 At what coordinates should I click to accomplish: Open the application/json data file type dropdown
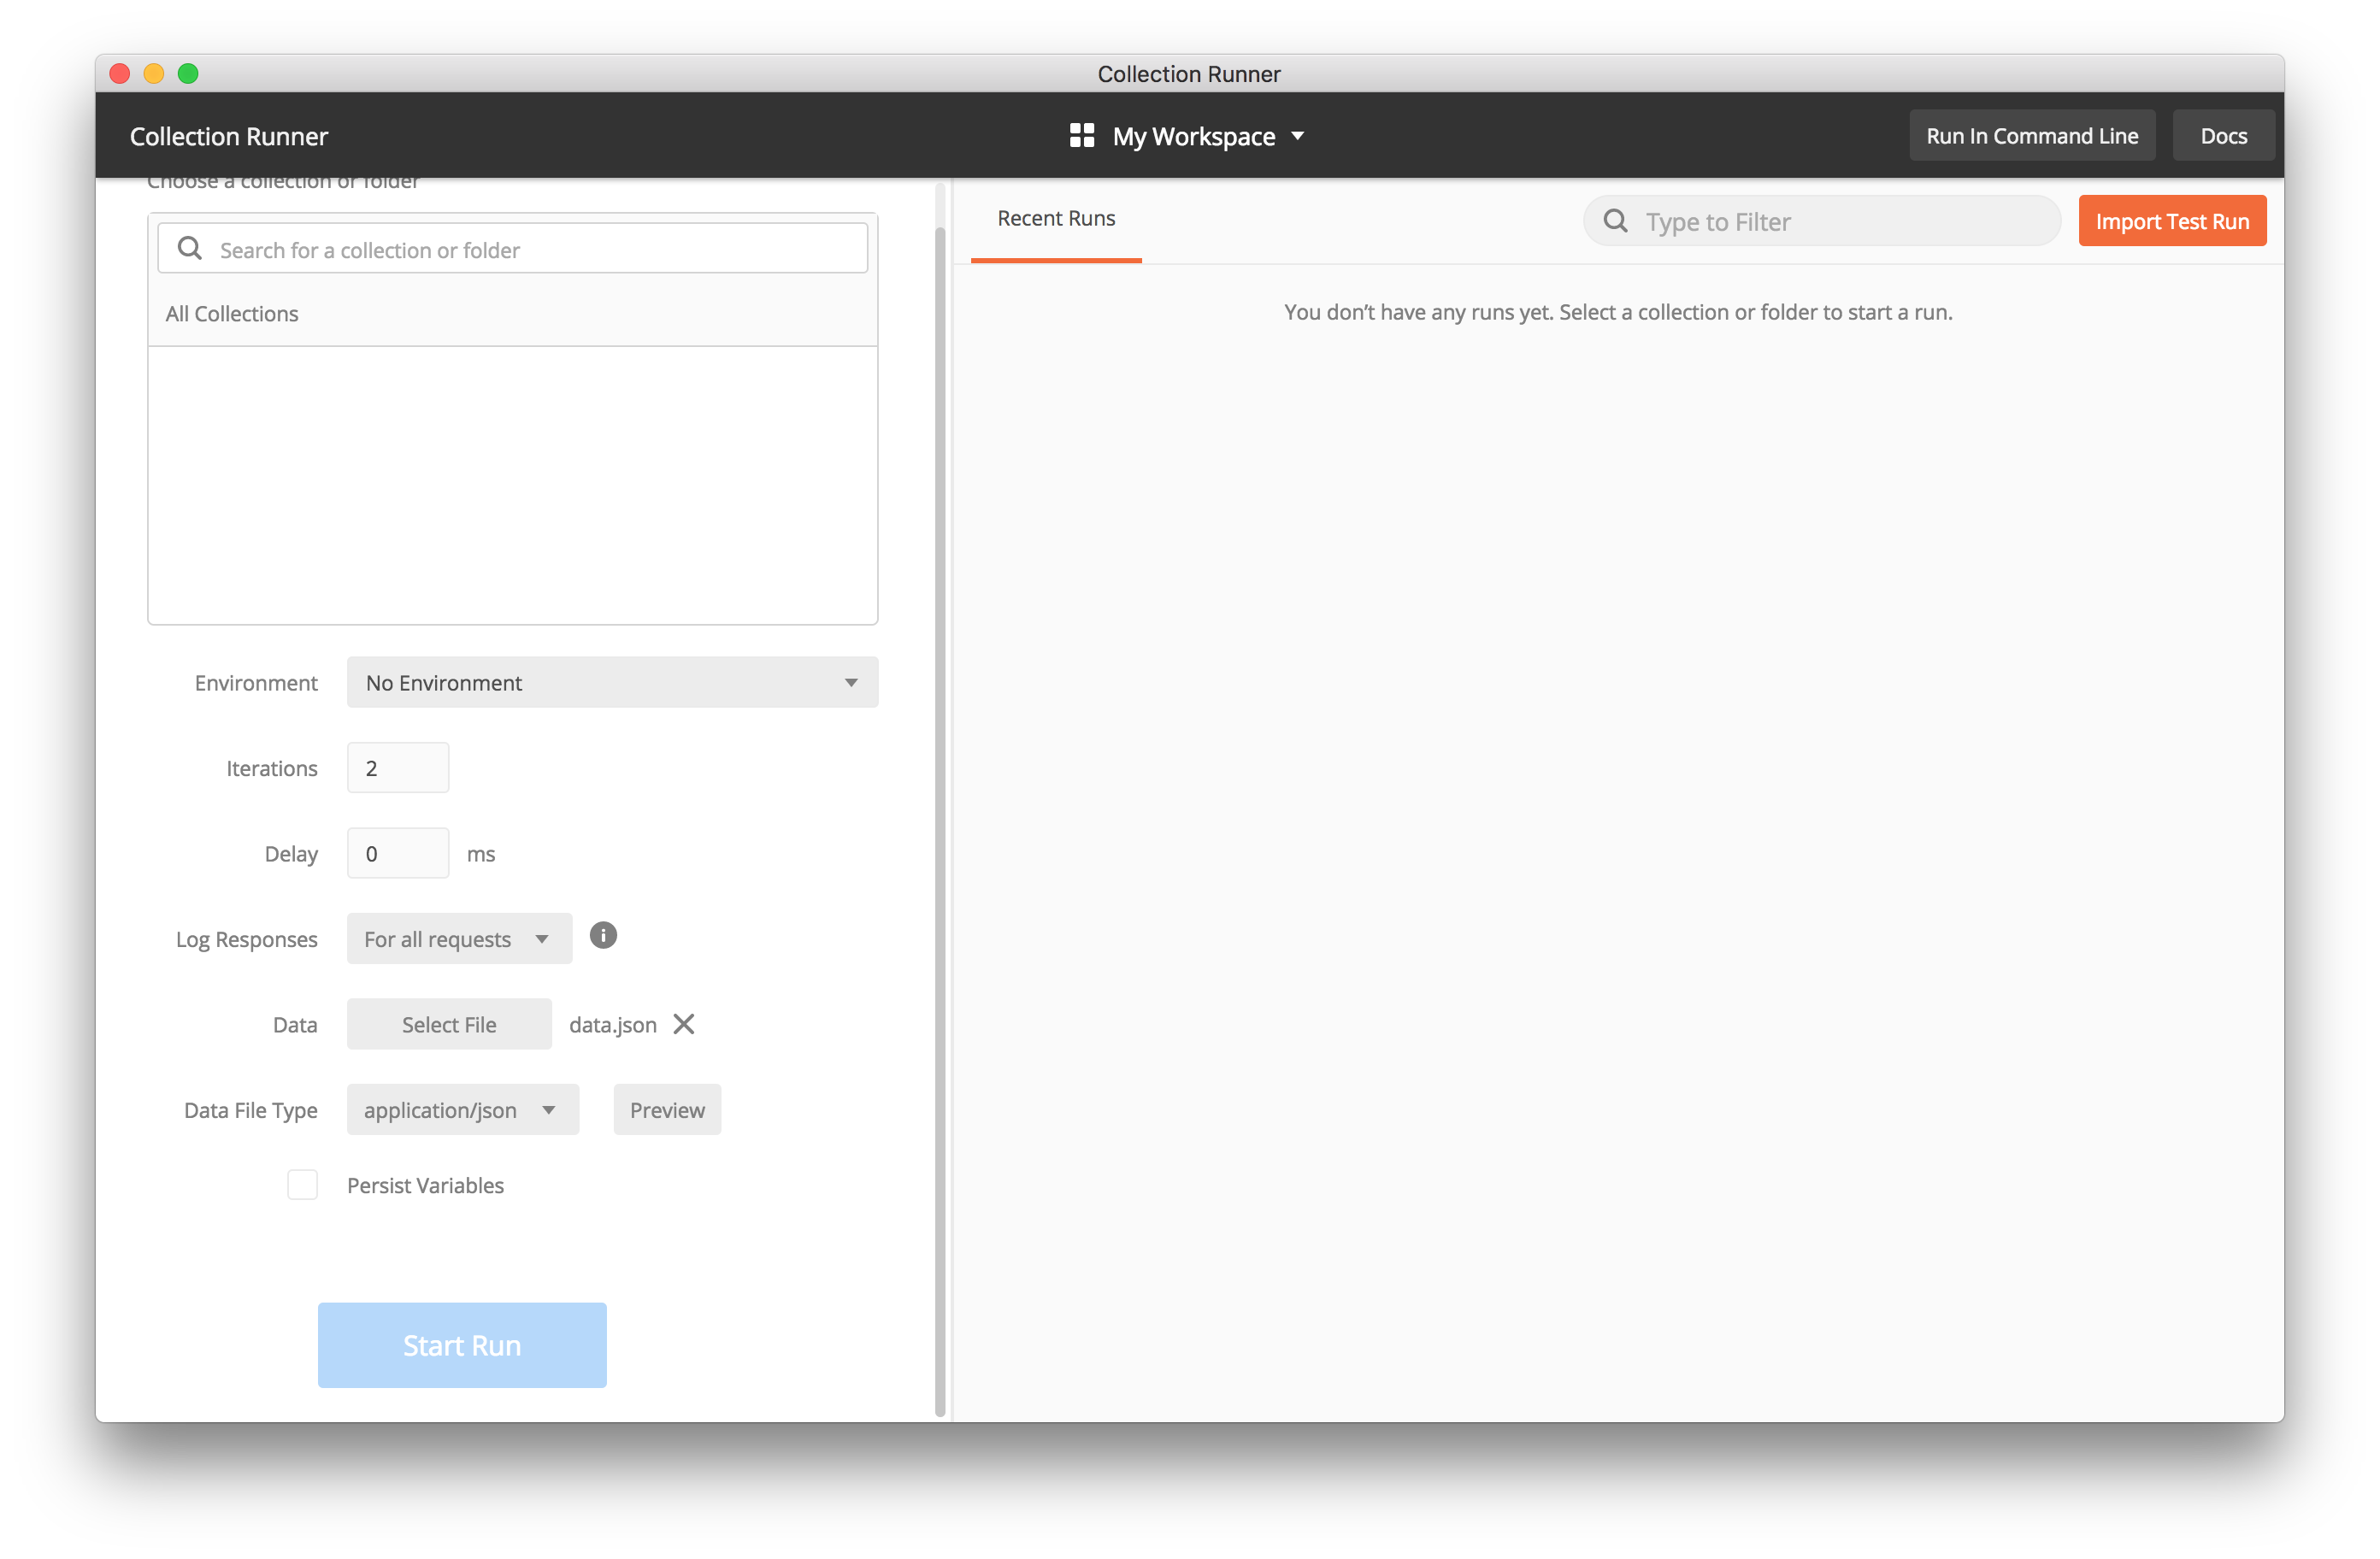(x=462, y=1109)
